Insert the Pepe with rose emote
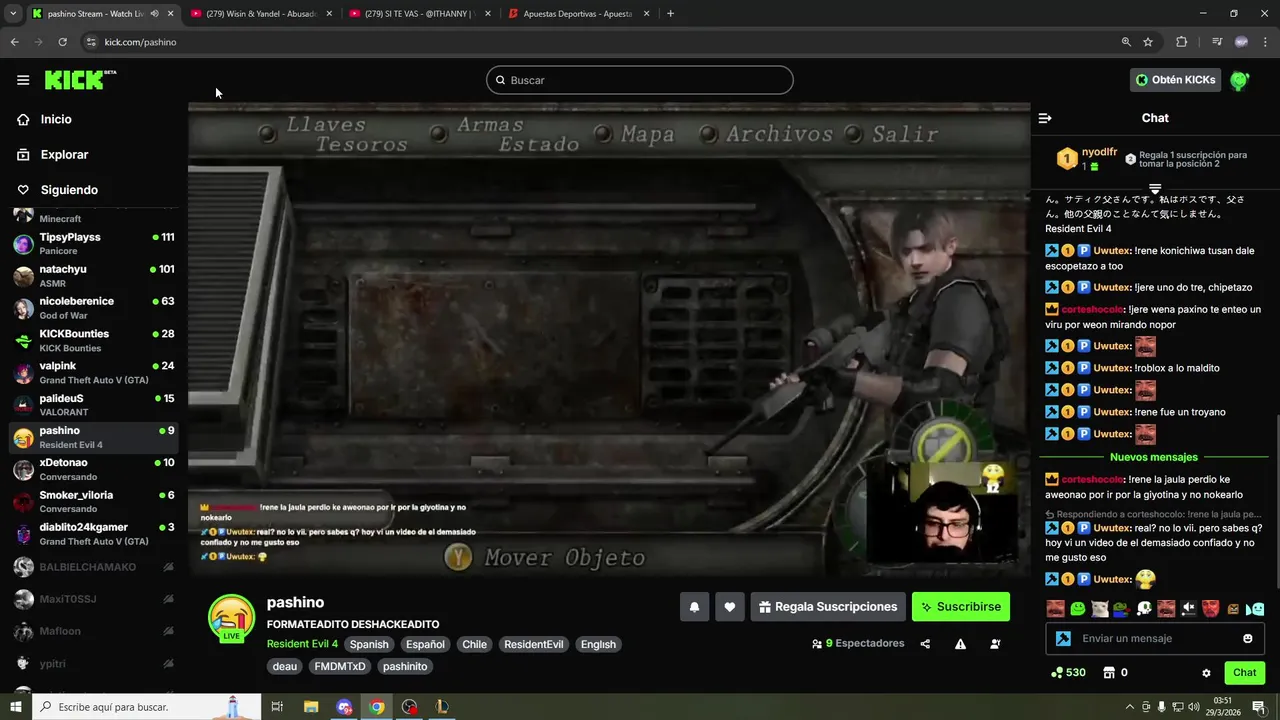The width and height of the screenshot is (1280, 720). pyautogui.click(x=1122, y=608)
